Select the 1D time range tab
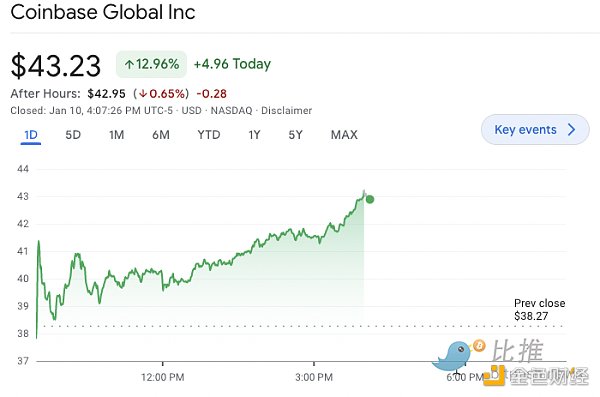 tap(31, 135)
